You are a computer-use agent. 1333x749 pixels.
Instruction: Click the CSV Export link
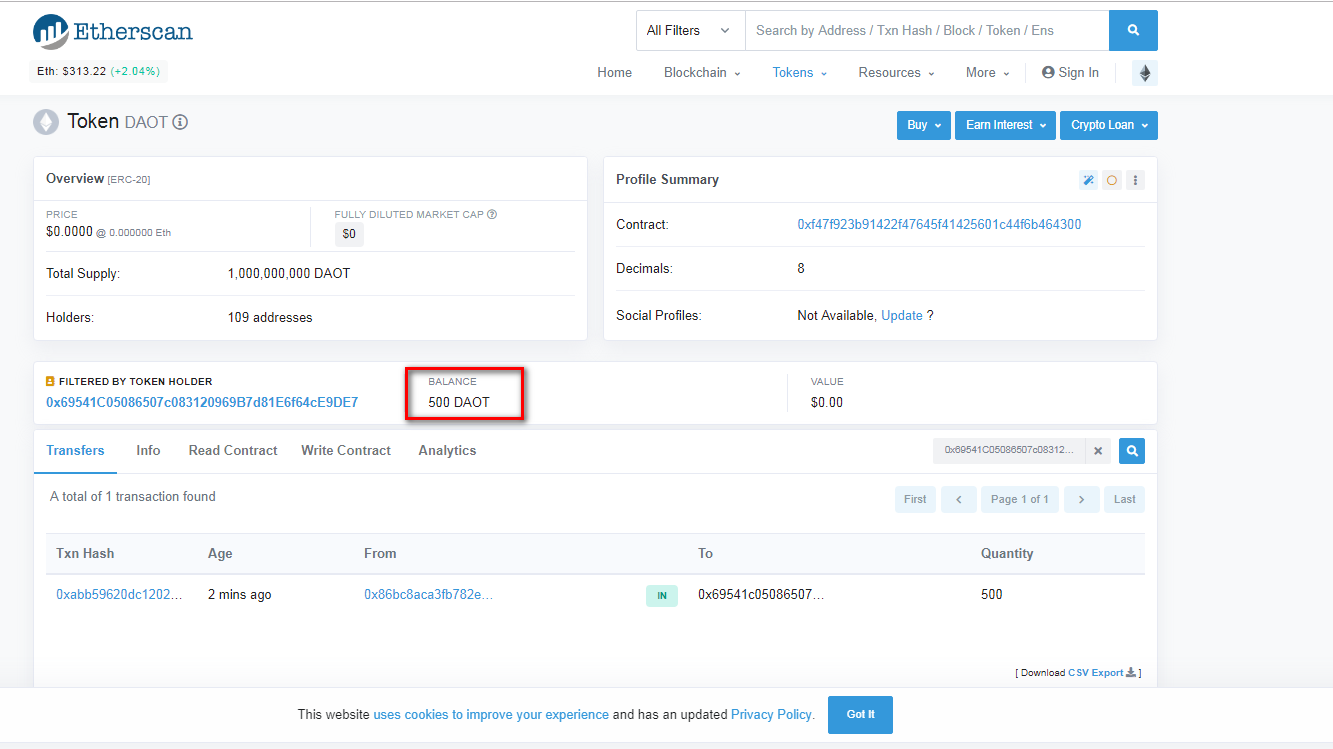[1095, 673]
